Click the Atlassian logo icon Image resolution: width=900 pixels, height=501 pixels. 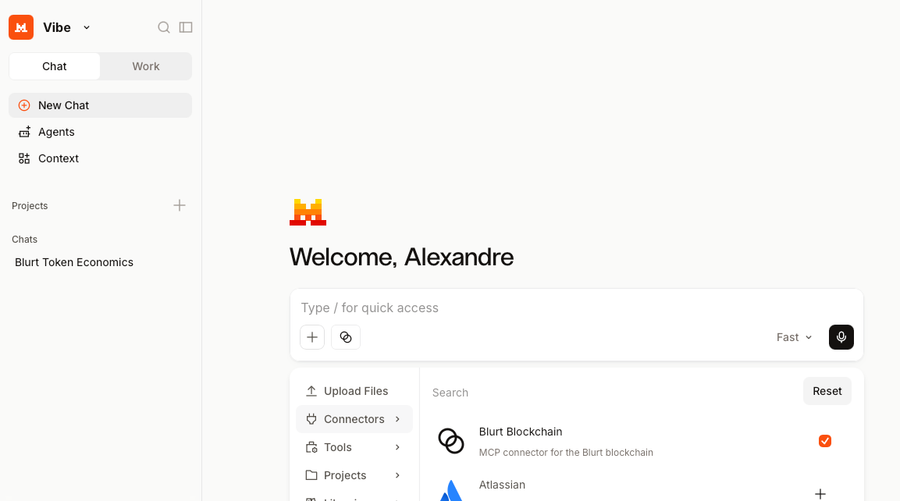[x=451, y=491]
